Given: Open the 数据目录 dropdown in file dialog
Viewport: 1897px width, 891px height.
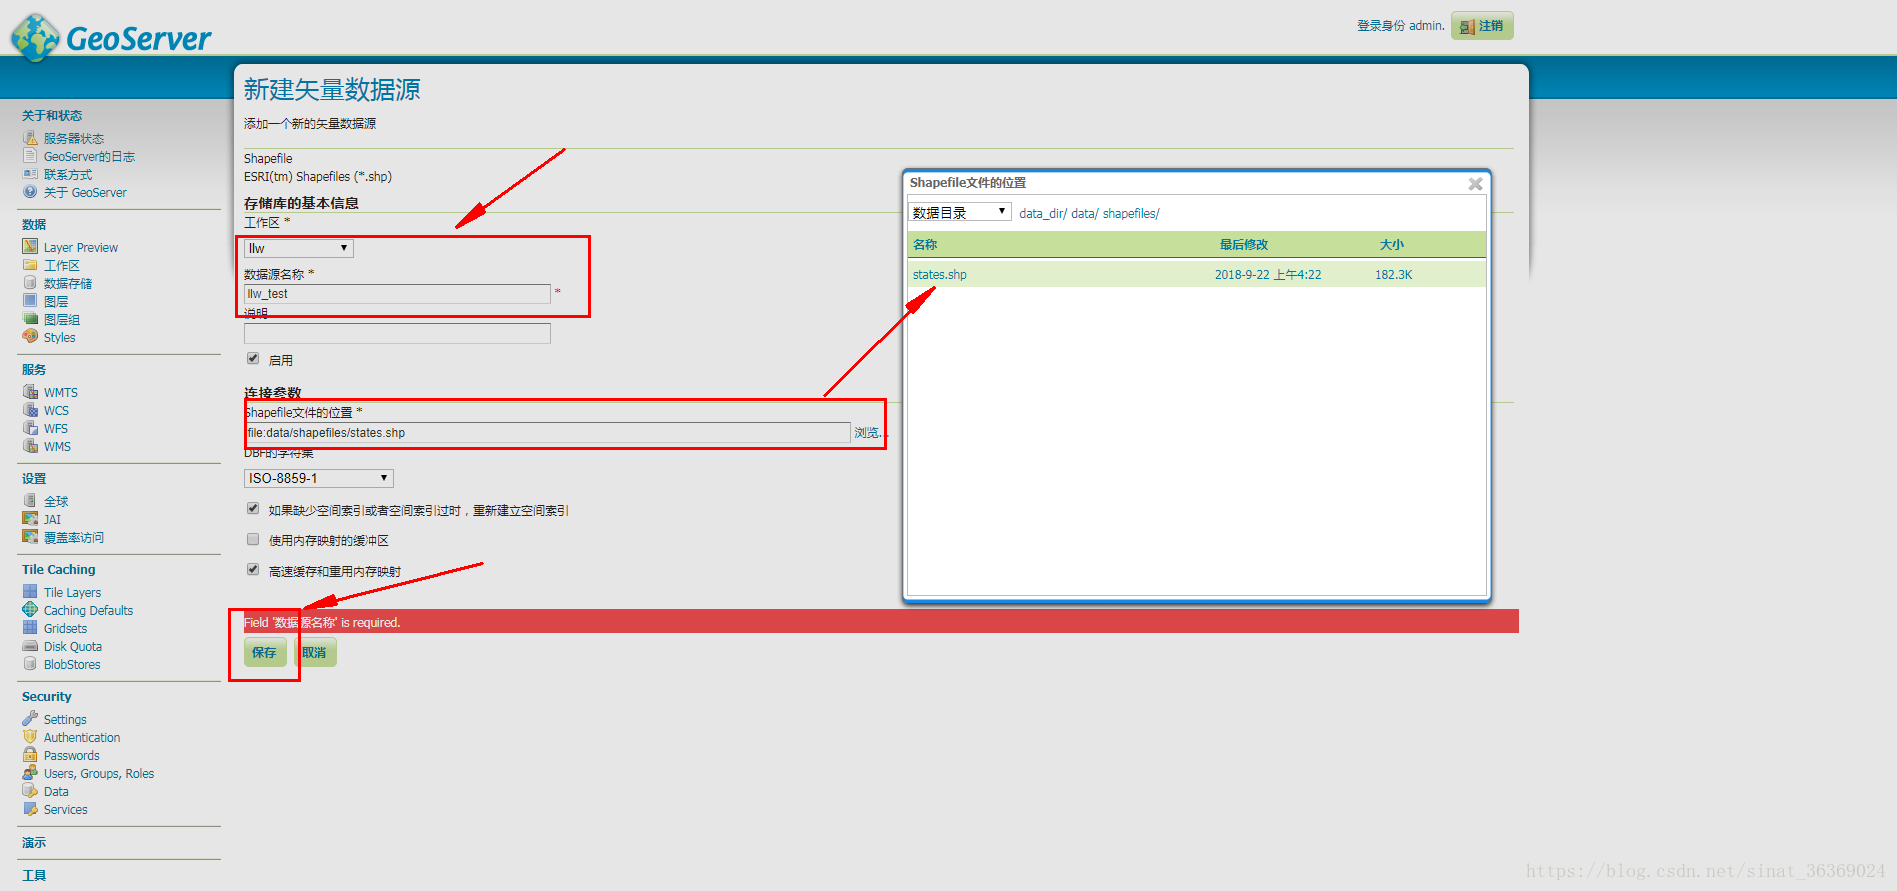Looking at the screenshot, I should coord(959,212).
